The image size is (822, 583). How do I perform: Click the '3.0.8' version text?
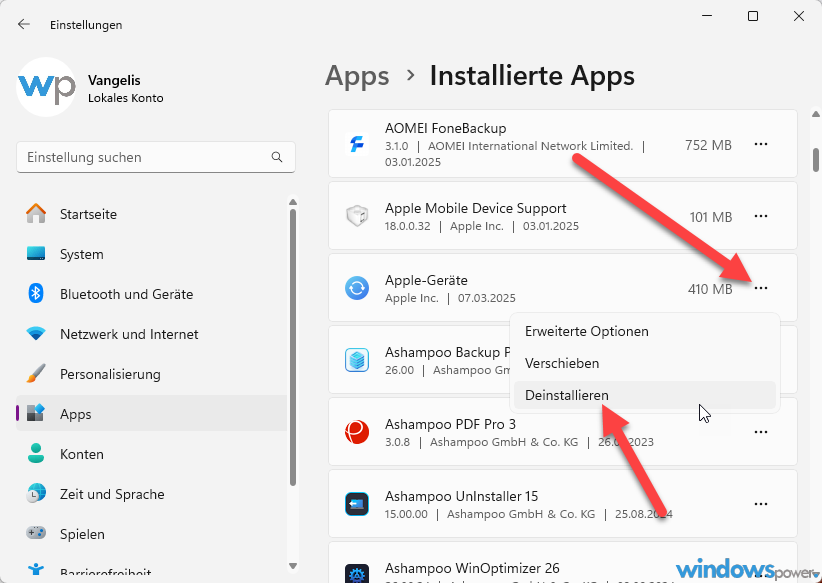pyautogui.click(x=397, y=442)
